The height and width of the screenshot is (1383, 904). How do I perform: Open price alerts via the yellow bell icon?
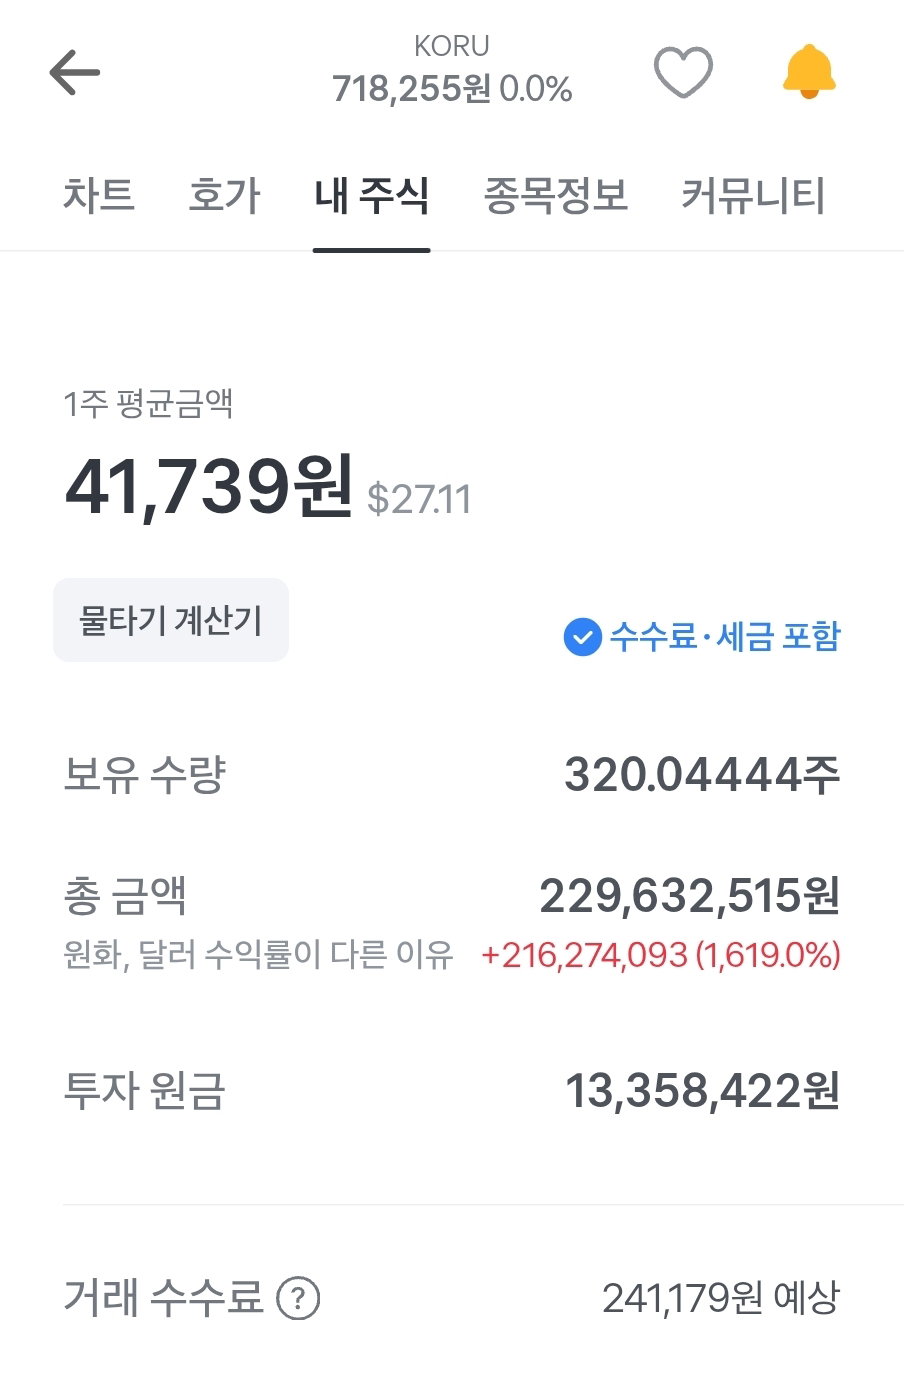[x=809, y=72]
